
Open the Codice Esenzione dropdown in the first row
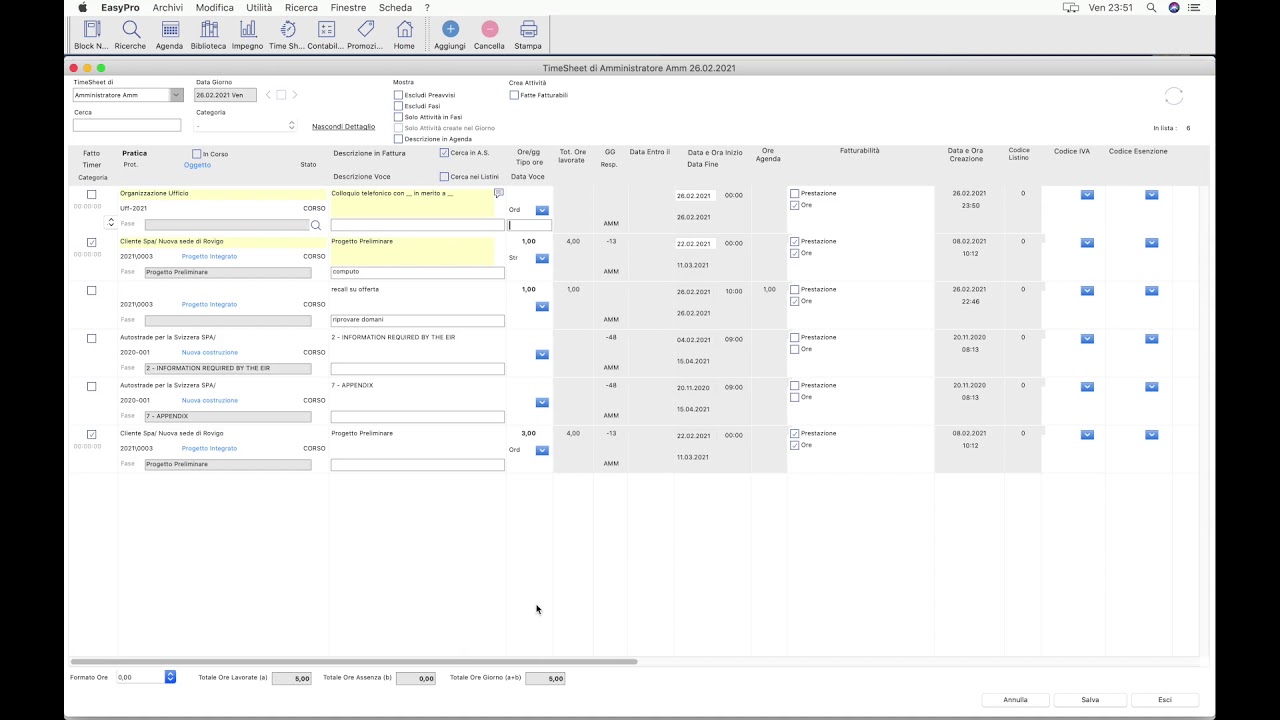(1151, 195)
